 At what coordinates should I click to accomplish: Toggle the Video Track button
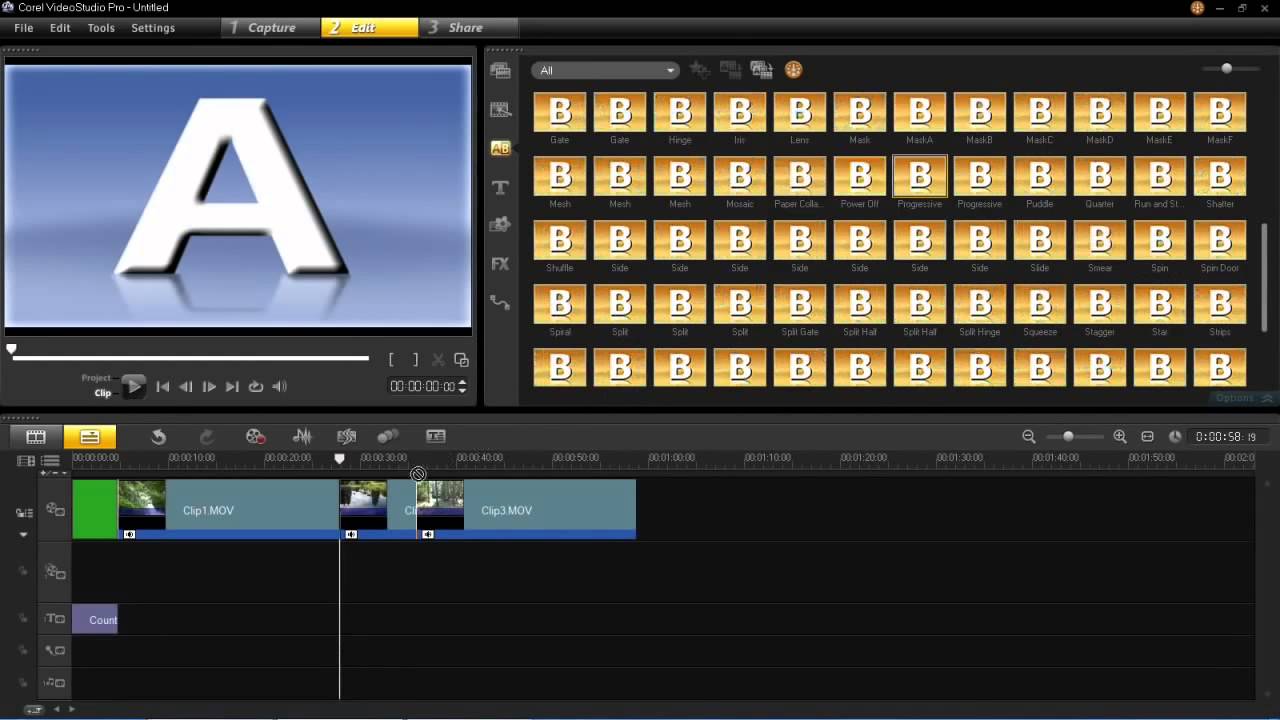(x=55, y=510)
